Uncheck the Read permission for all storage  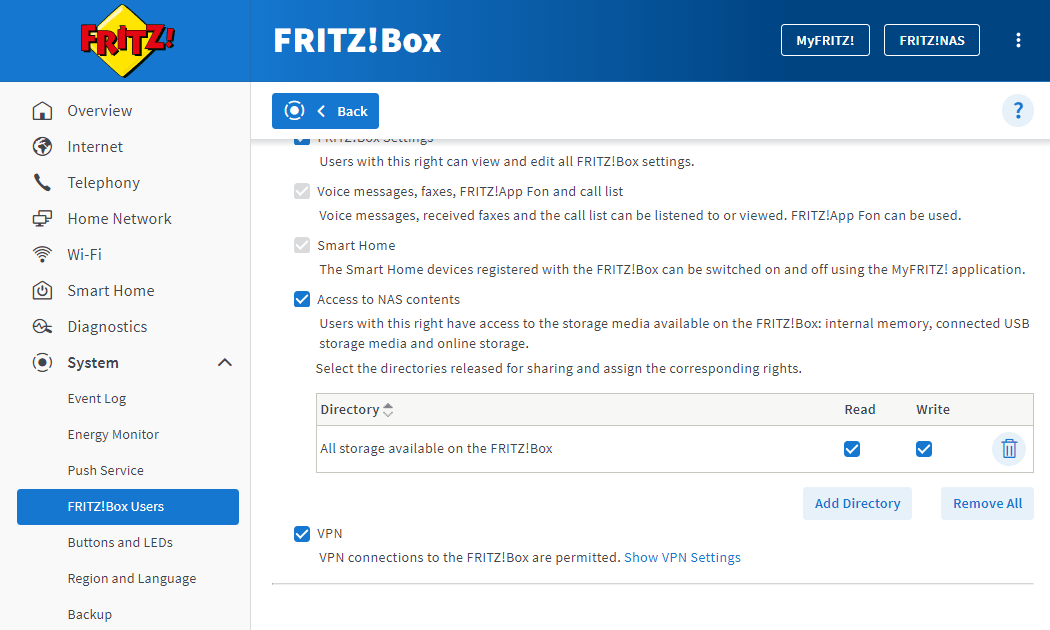[x=852, y=449]
